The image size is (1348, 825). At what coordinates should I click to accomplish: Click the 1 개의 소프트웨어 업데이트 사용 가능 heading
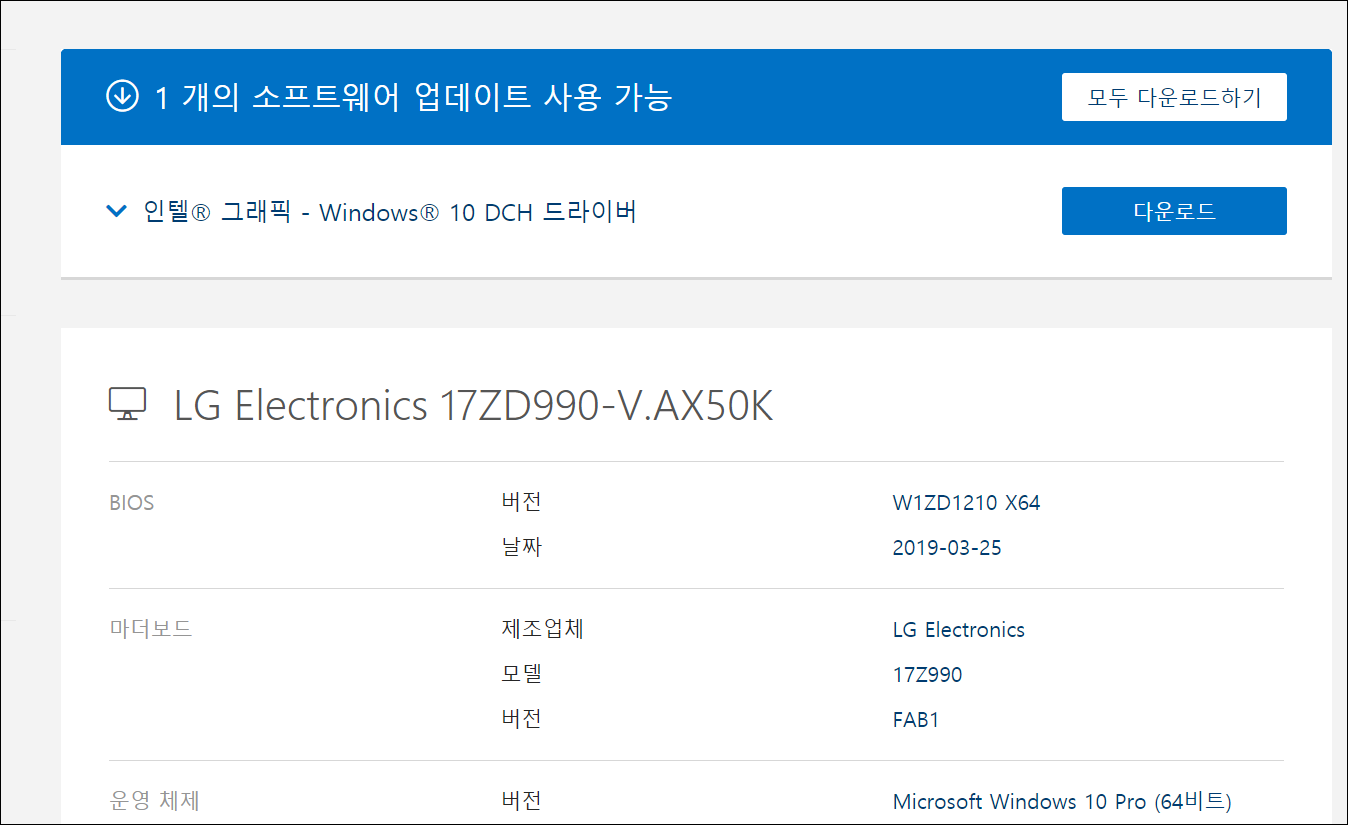pyautogui.click(x=413, y=97)
